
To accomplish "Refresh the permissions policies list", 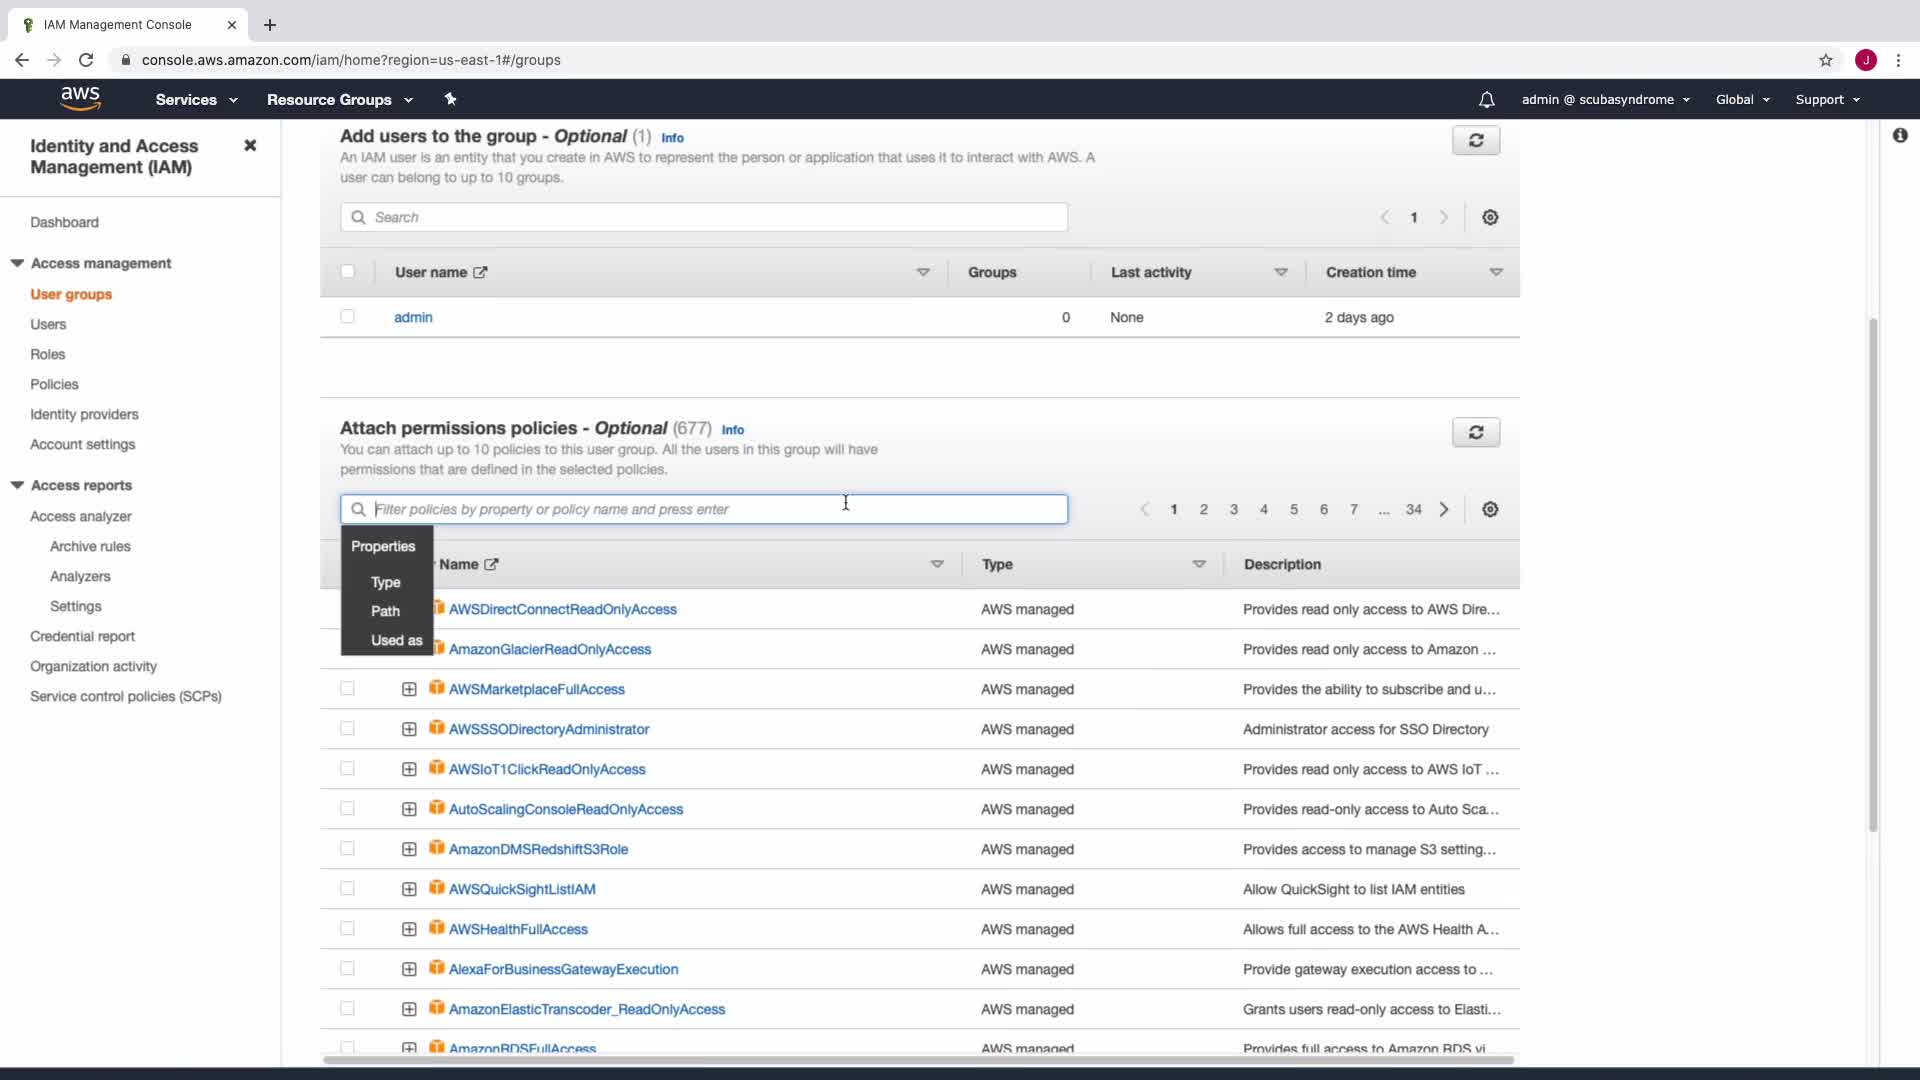I will pos(1475,432).
